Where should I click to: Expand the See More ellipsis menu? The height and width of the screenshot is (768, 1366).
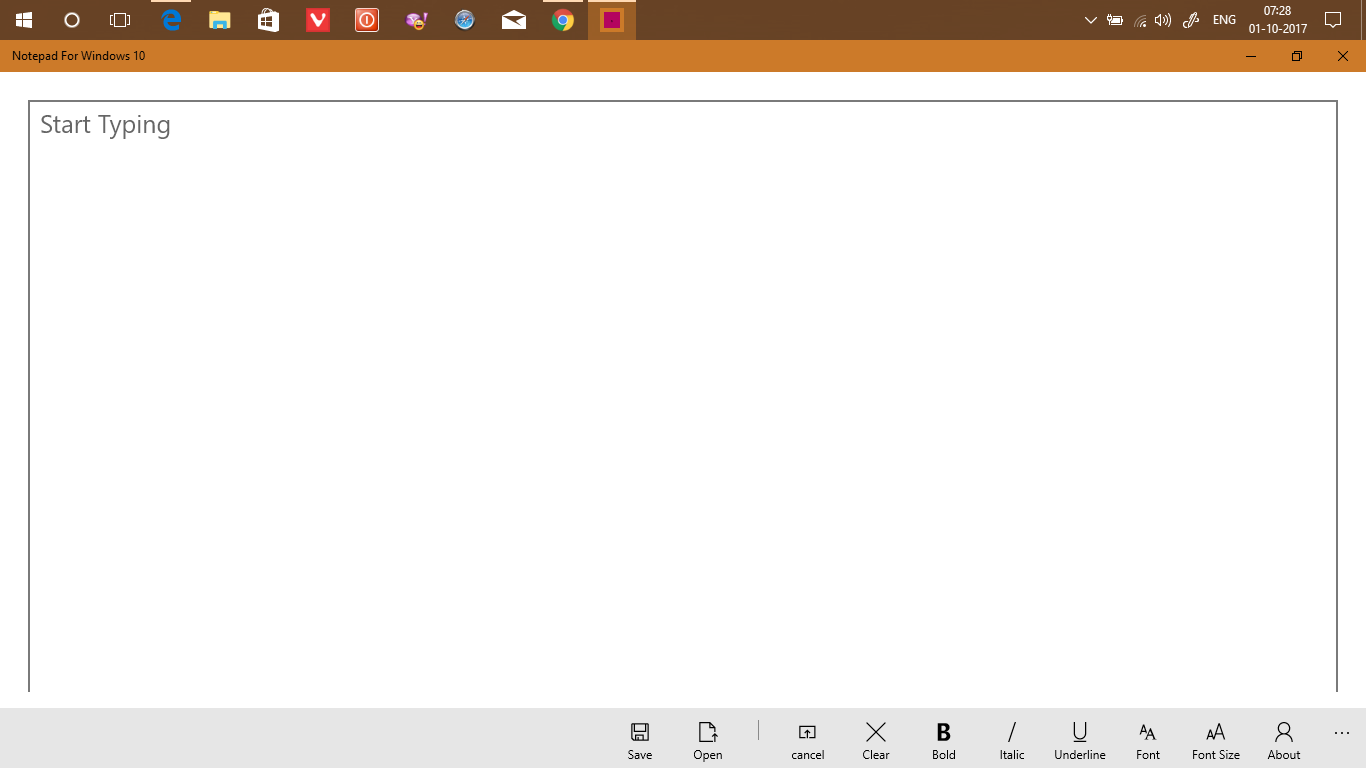pyautogui.click(x=1341, y=733)
